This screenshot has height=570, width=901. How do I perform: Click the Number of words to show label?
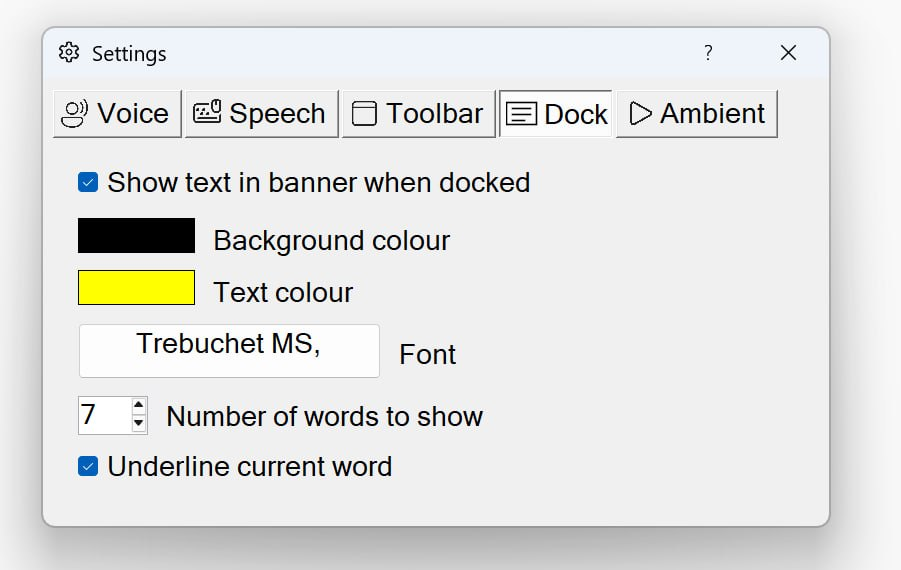324,417
